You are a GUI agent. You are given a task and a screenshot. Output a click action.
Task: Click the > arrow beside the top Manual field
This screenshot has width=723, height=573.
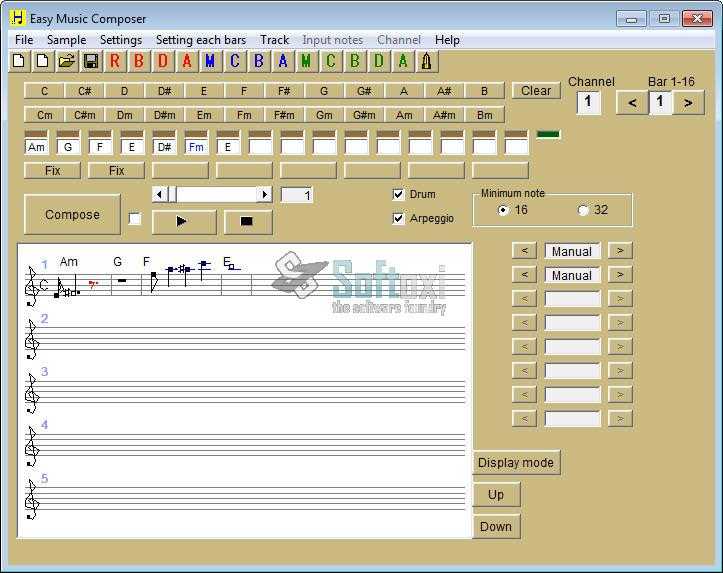[x=620, y=251]
